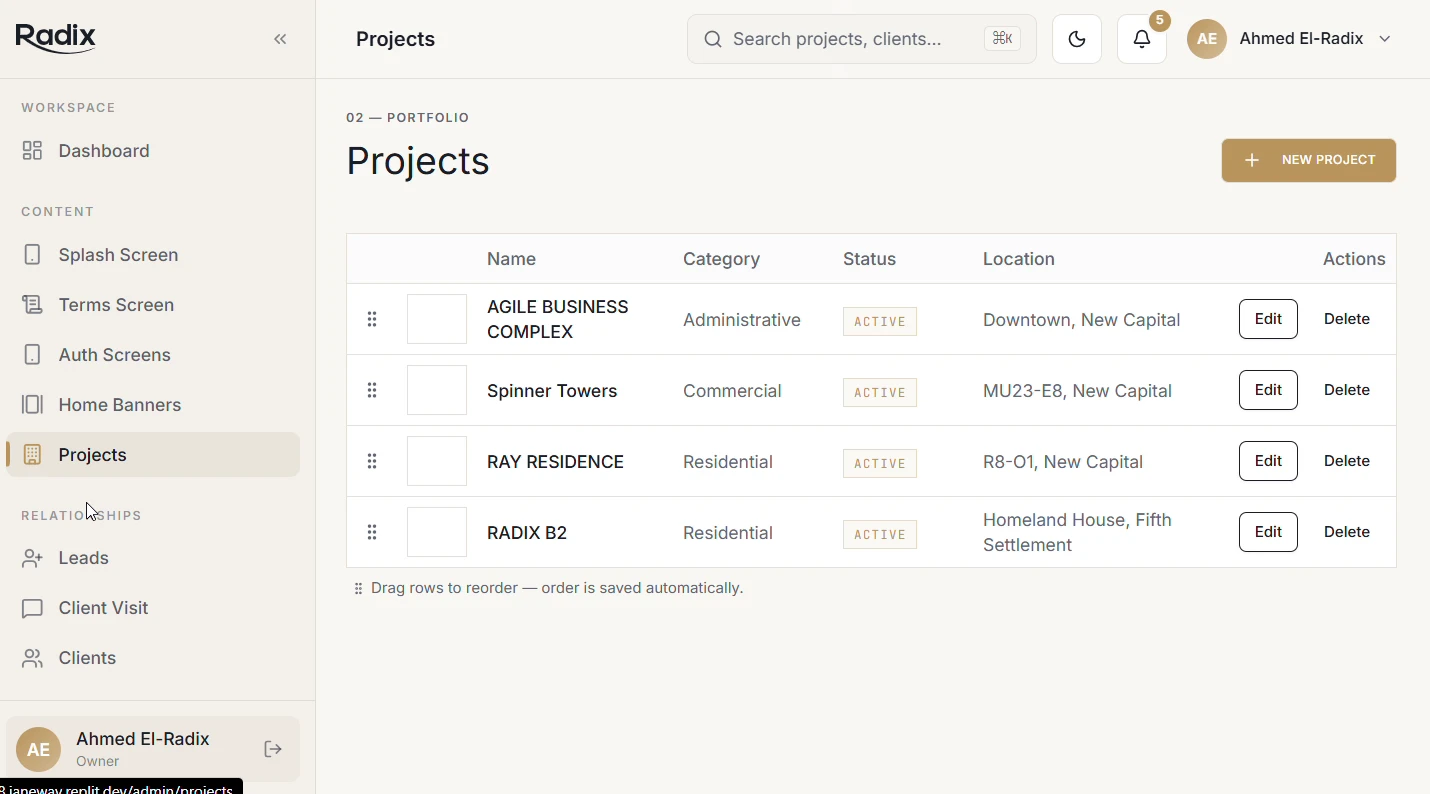Click the Spinner Towers thumbnail
Image resolution: width=1430 pixels, height=794 pixels.
click(x=437, y=390)
